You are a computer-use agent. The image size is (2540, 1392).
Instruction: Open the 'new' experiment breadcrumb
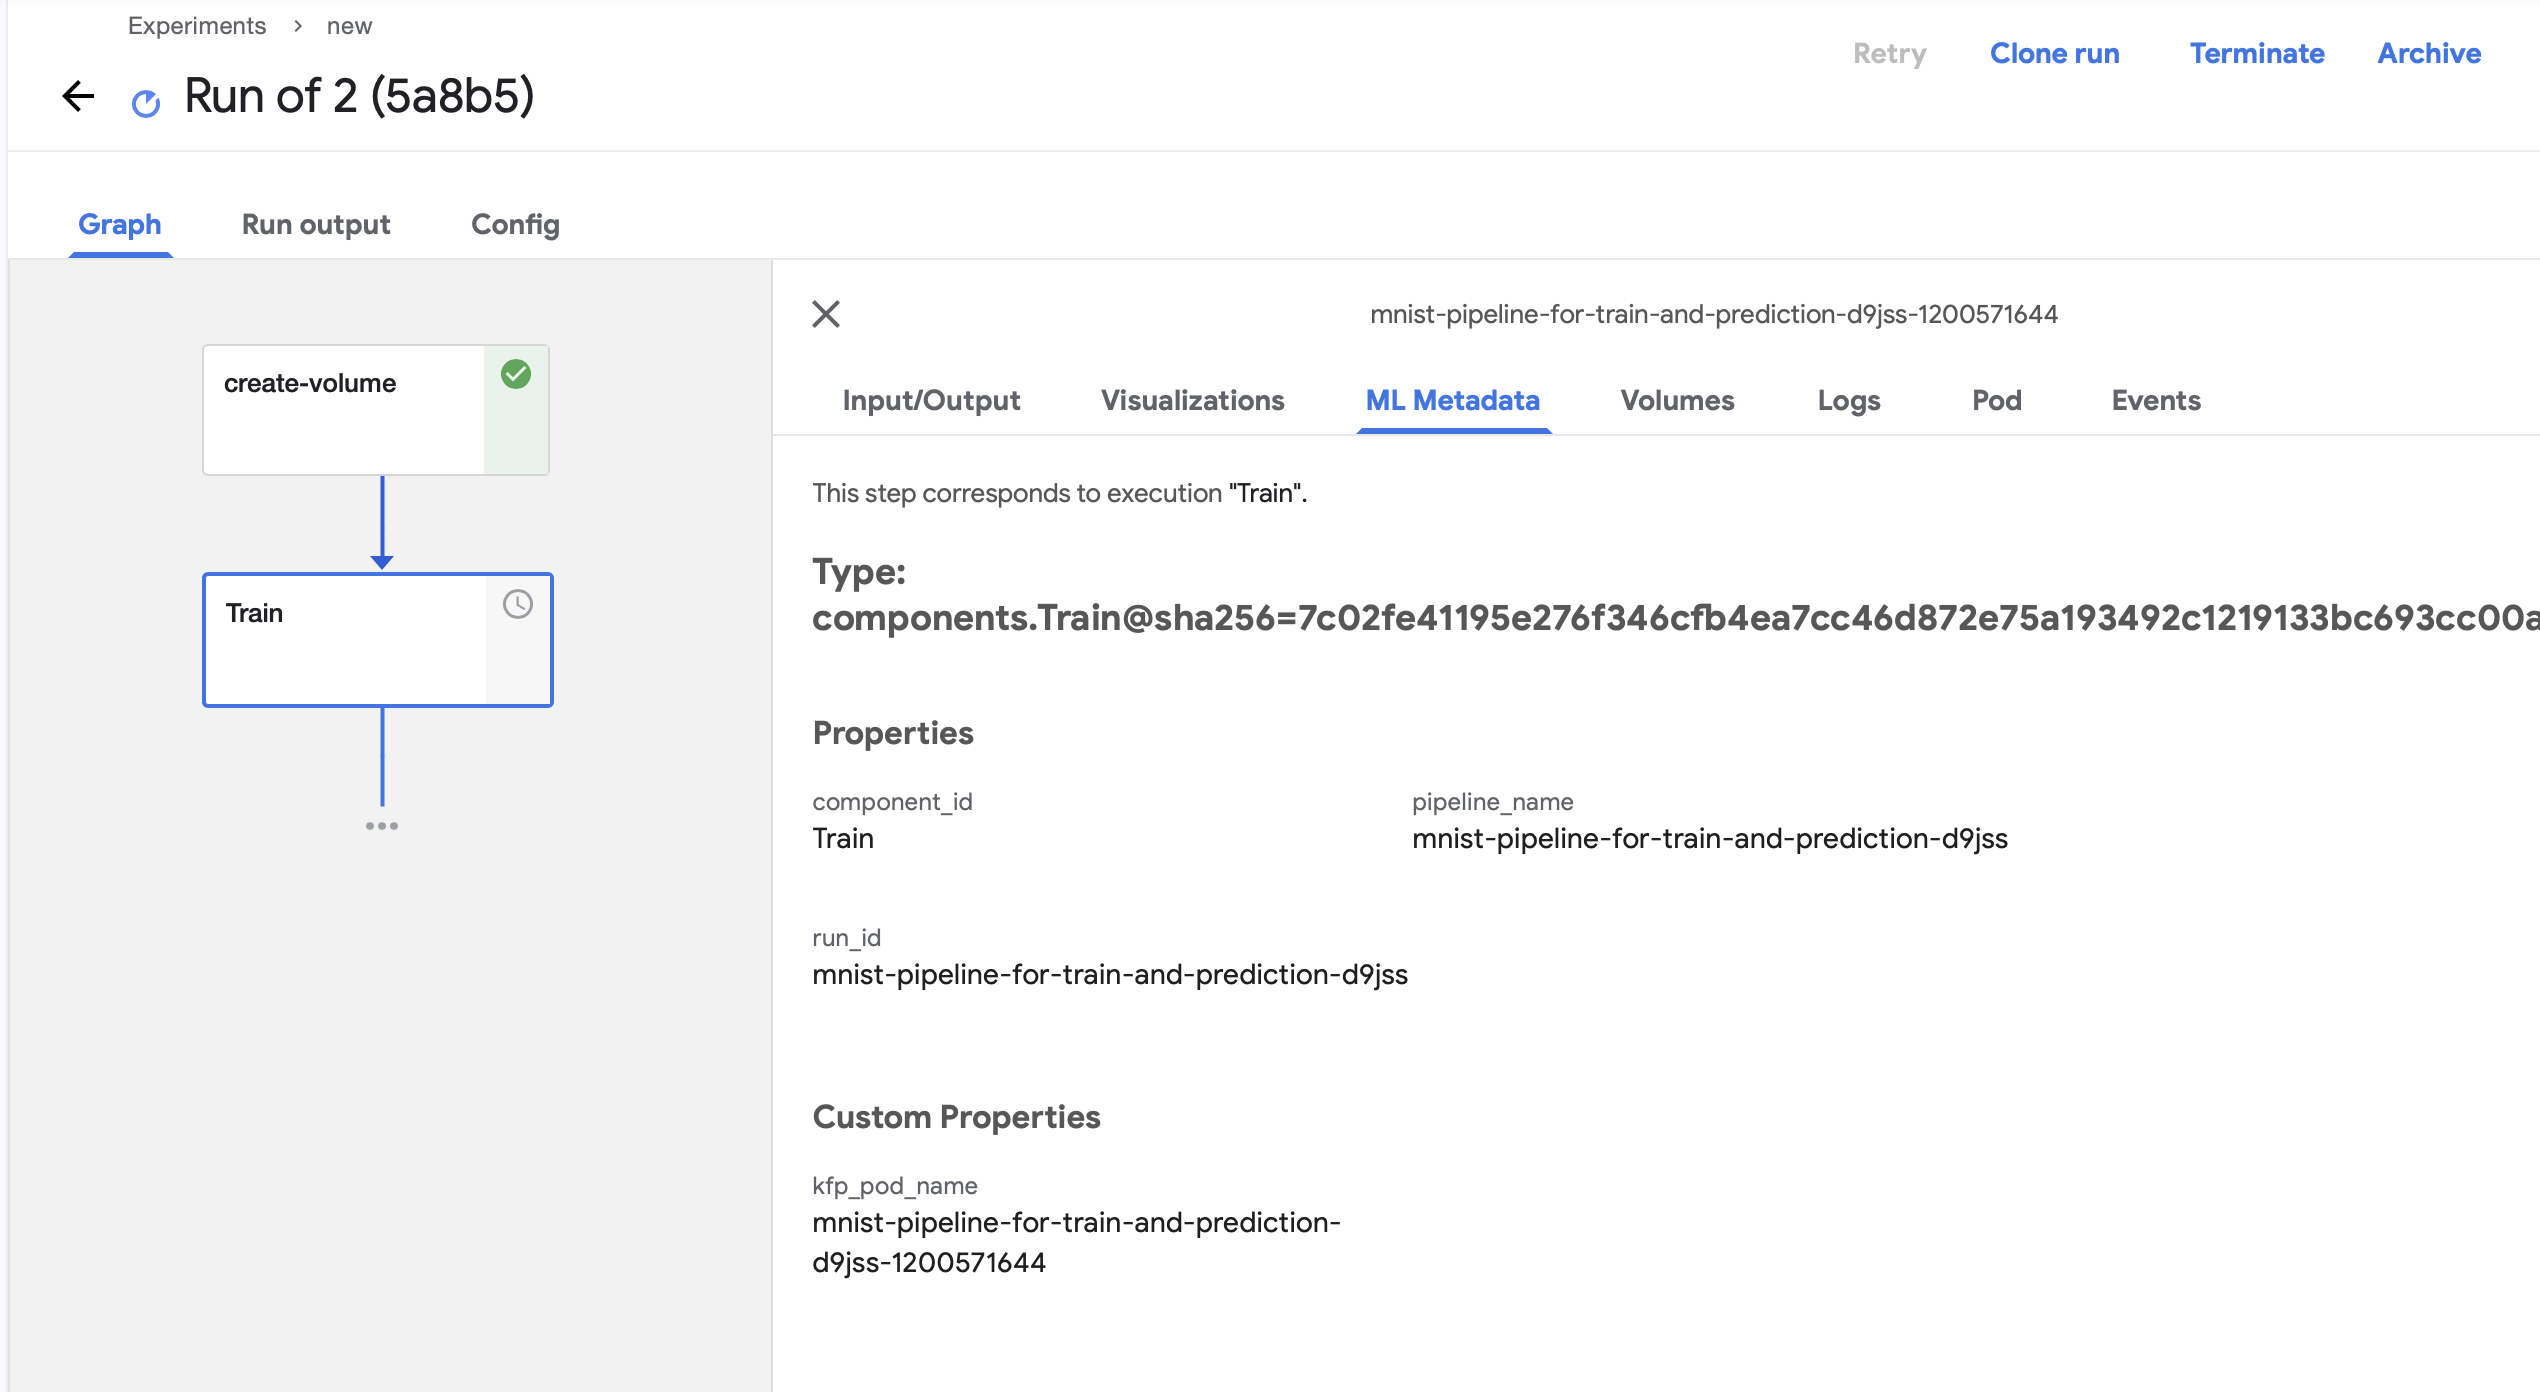click(x=349, y=26)
